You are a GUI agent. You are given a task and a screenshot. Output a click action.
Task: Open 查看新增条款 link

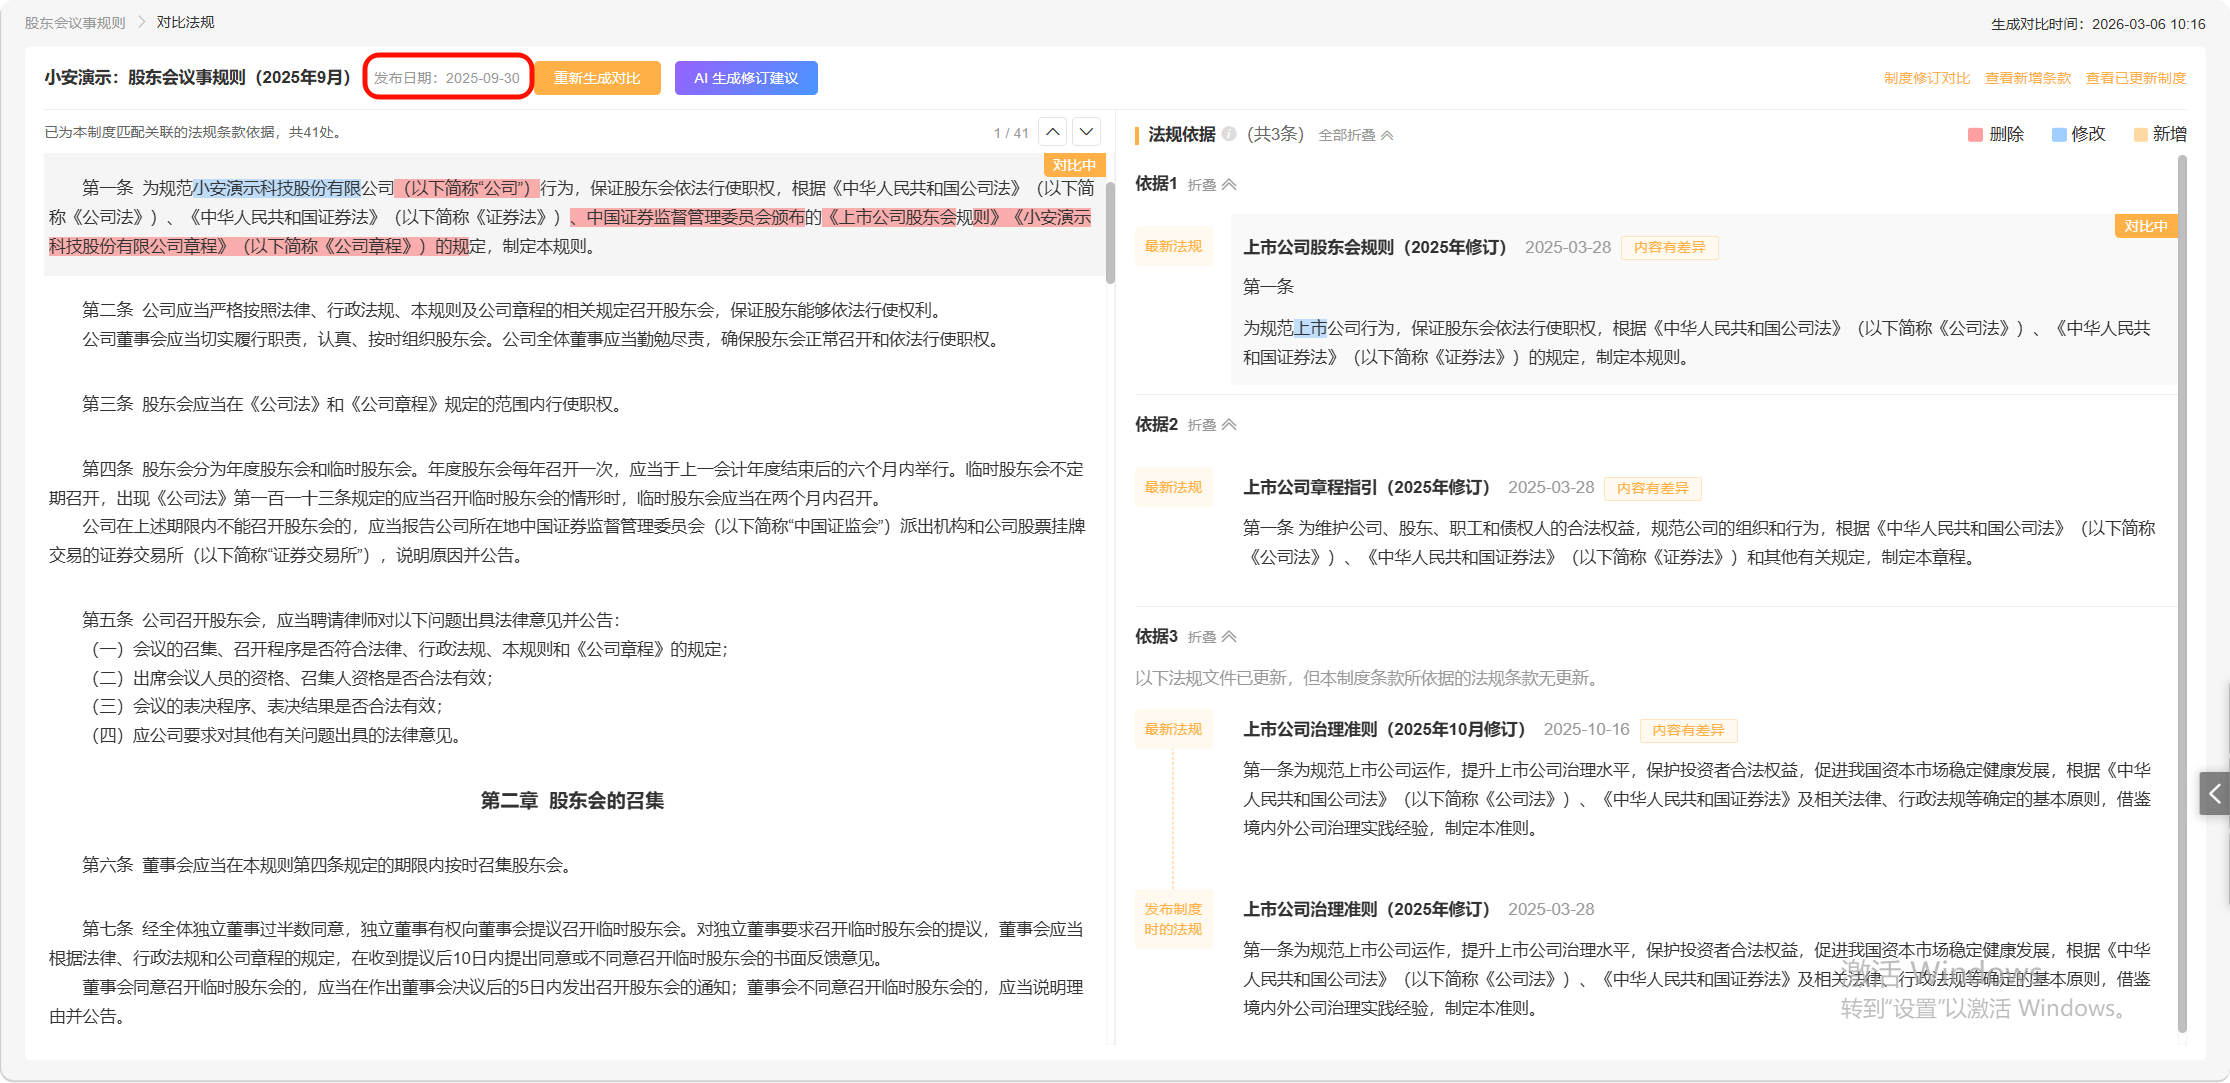(2027, 78)
